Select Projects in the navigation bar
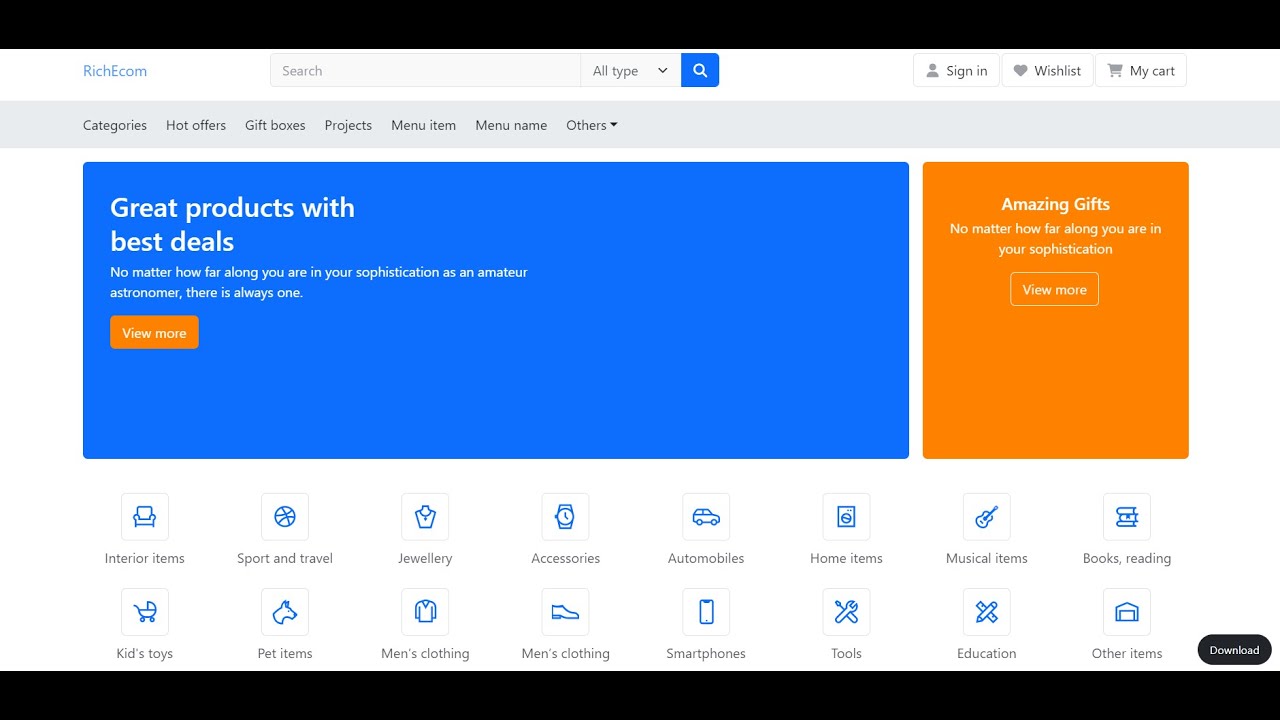The image size is (1280, 720). (348, 125)
